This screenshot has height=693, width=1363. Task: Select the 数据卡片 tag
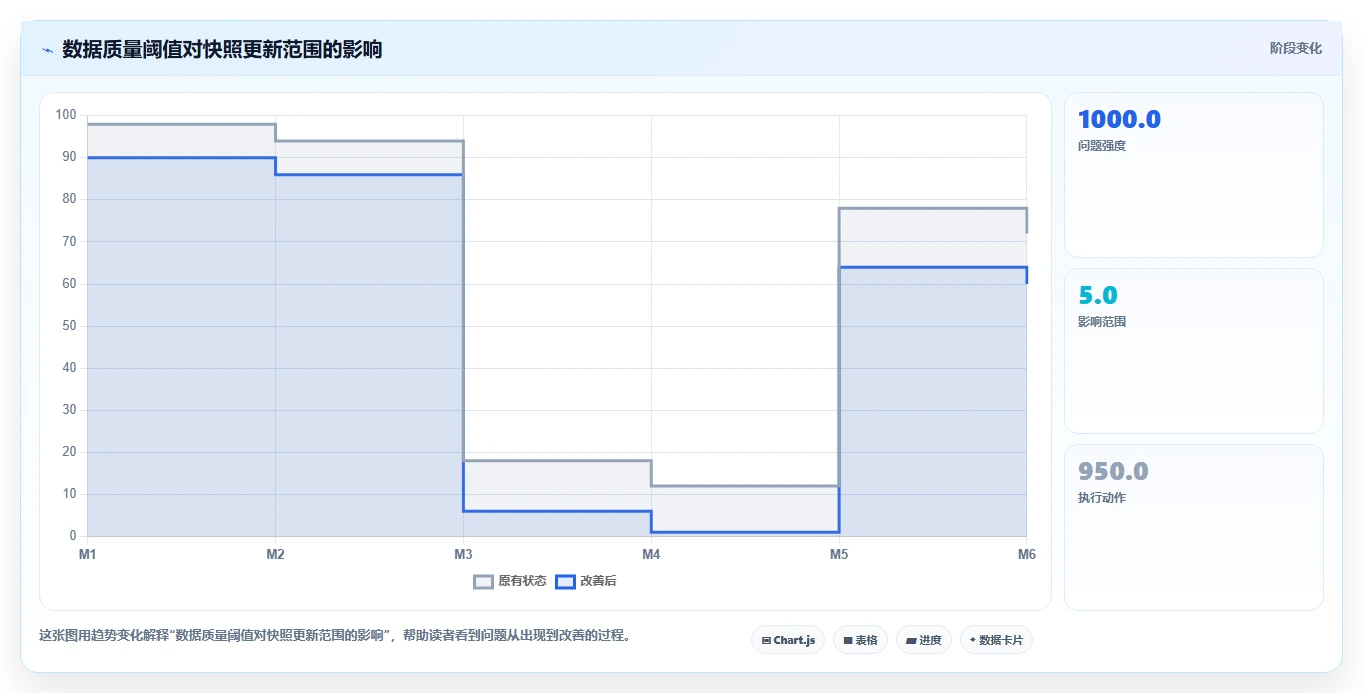click(x=996, y=640)
